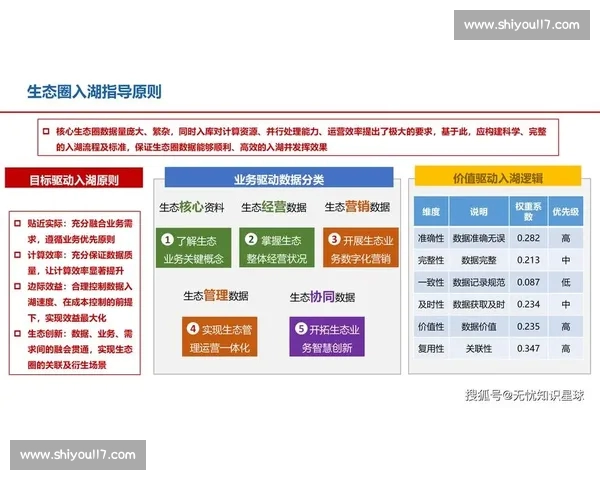The image size is (600, 480).
Task: Click the square bullet beside 边际效益
Action: point(18,286)
